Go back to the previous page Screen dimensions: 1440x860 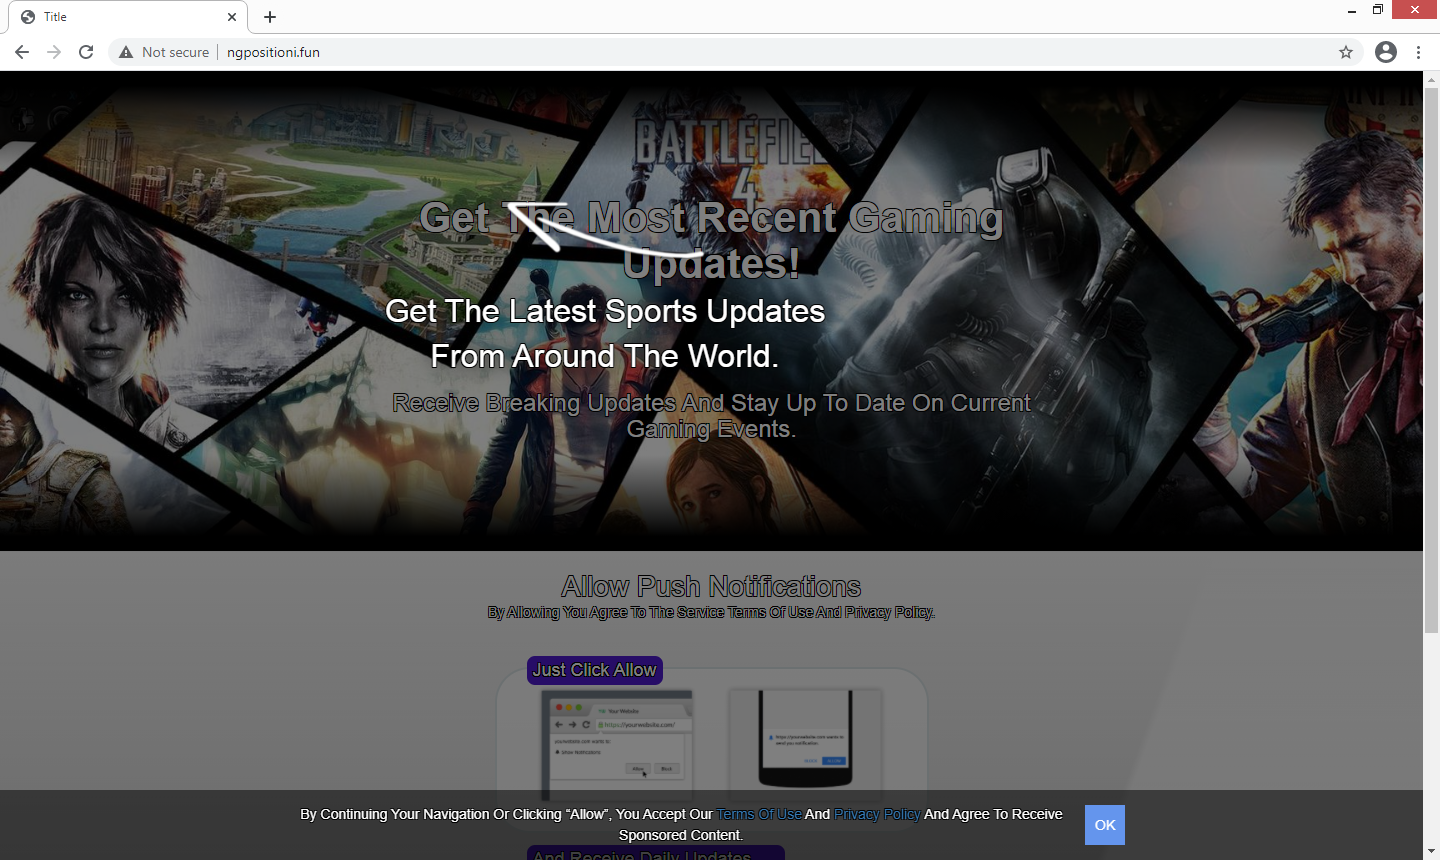point(22,52)
